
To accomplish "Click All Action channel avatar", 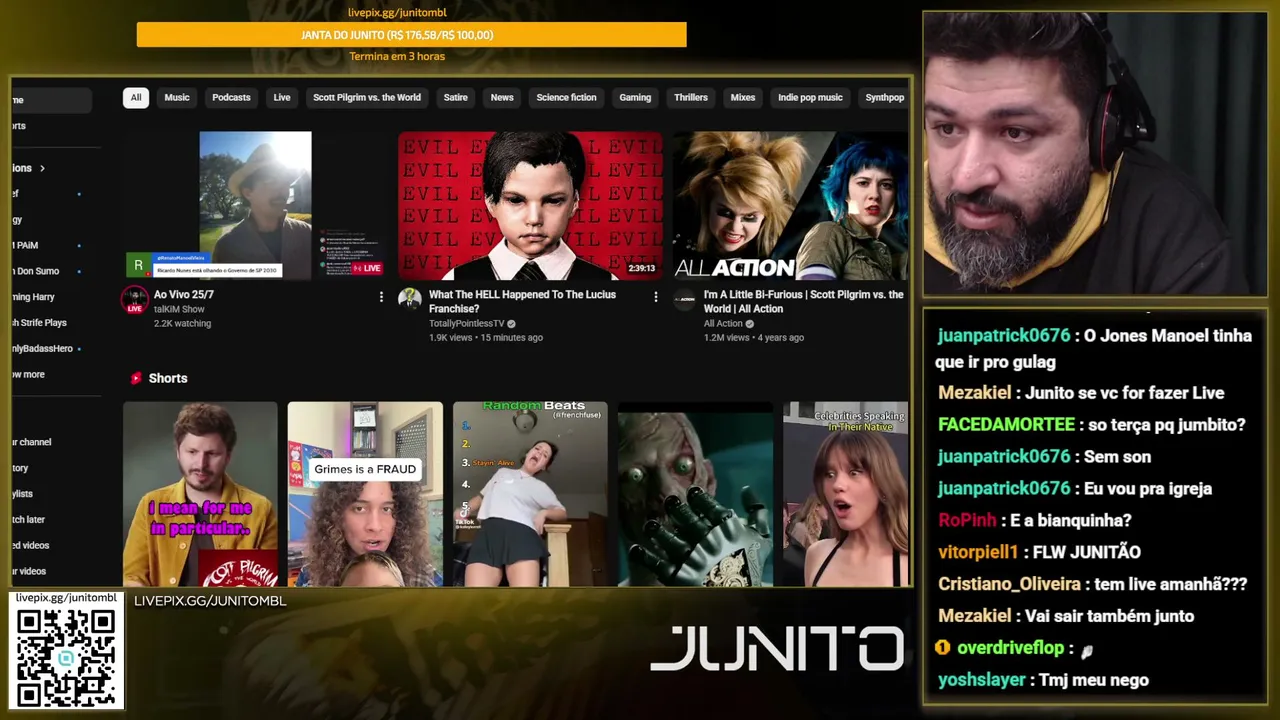I will tap(684, 299).
